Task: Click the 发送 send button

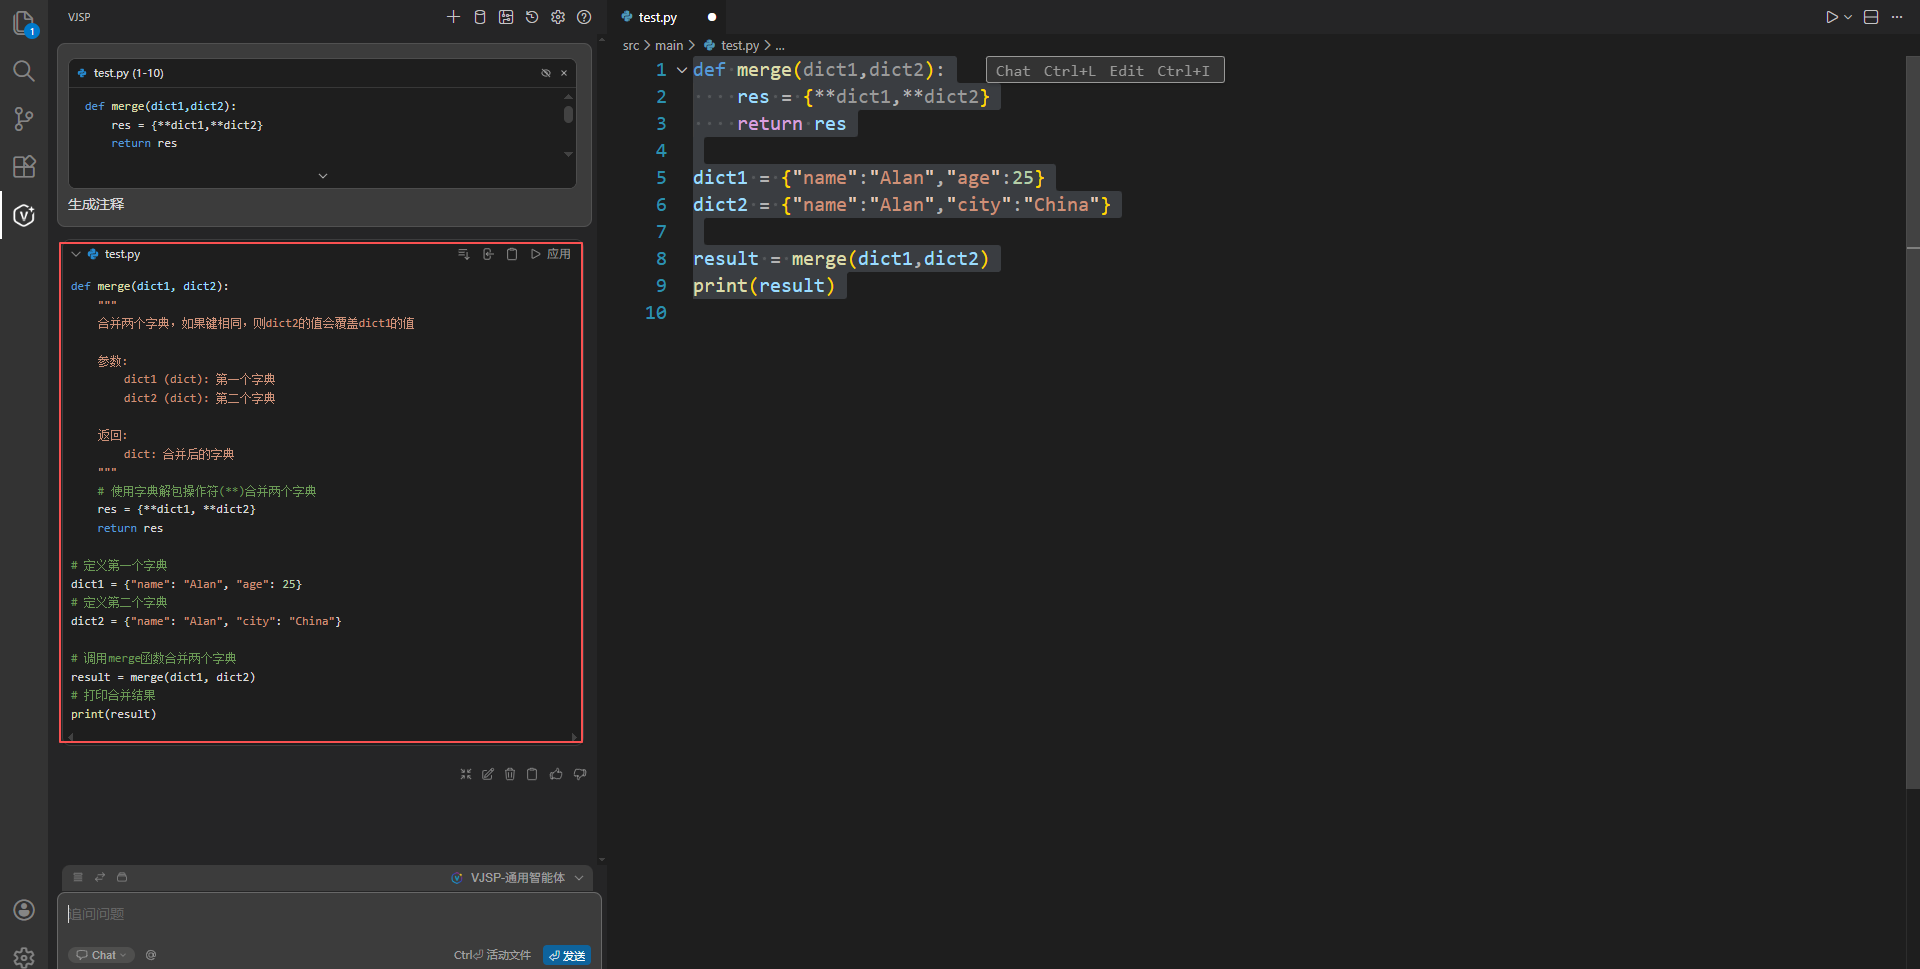Action: (567, 955)
